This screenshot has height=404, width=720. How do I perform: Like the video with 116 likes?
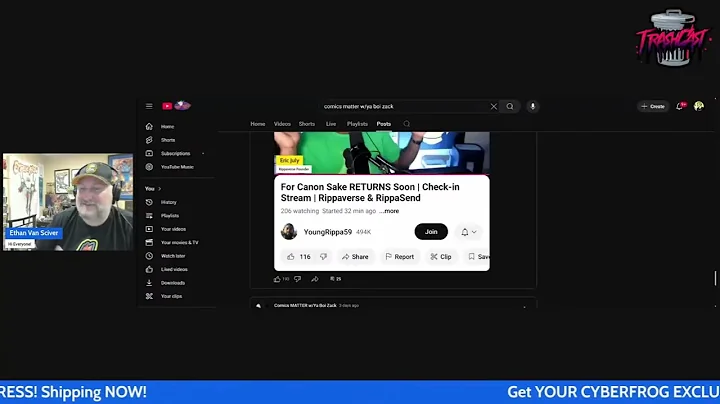[298, 257]
